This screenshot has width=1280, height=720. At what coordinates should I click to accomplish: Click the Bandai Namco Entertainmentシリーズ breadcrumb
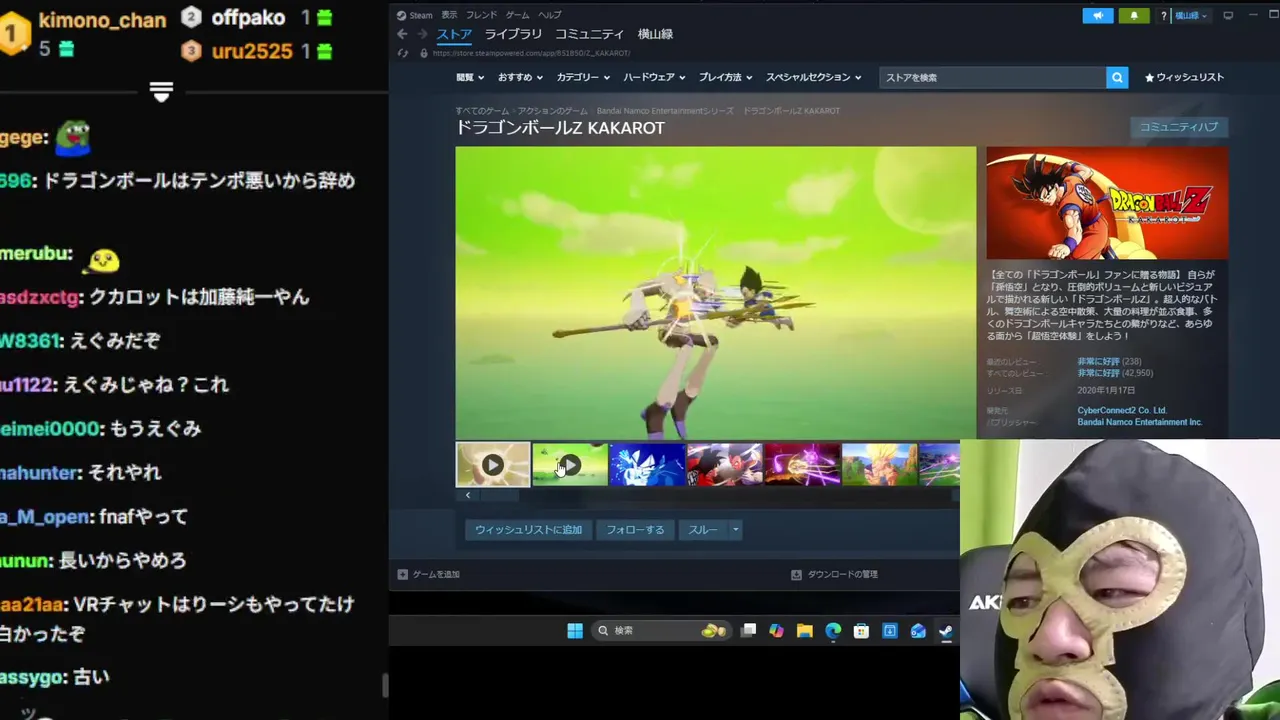tap(664, 111)
